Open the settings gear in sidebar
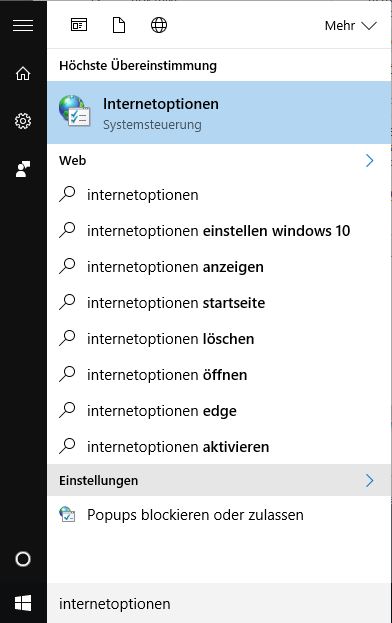The image size is (392, 623). [x=23, y=121]
